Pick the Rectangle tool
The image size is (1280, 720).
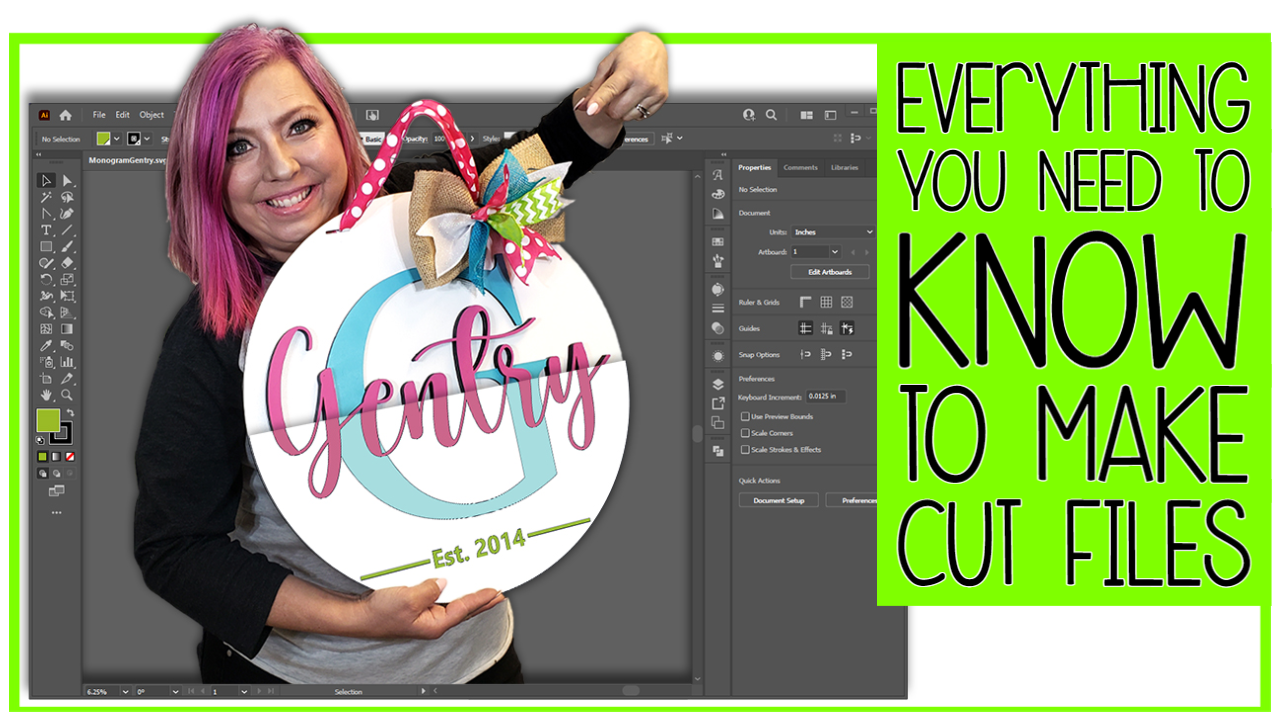[45, 247]
